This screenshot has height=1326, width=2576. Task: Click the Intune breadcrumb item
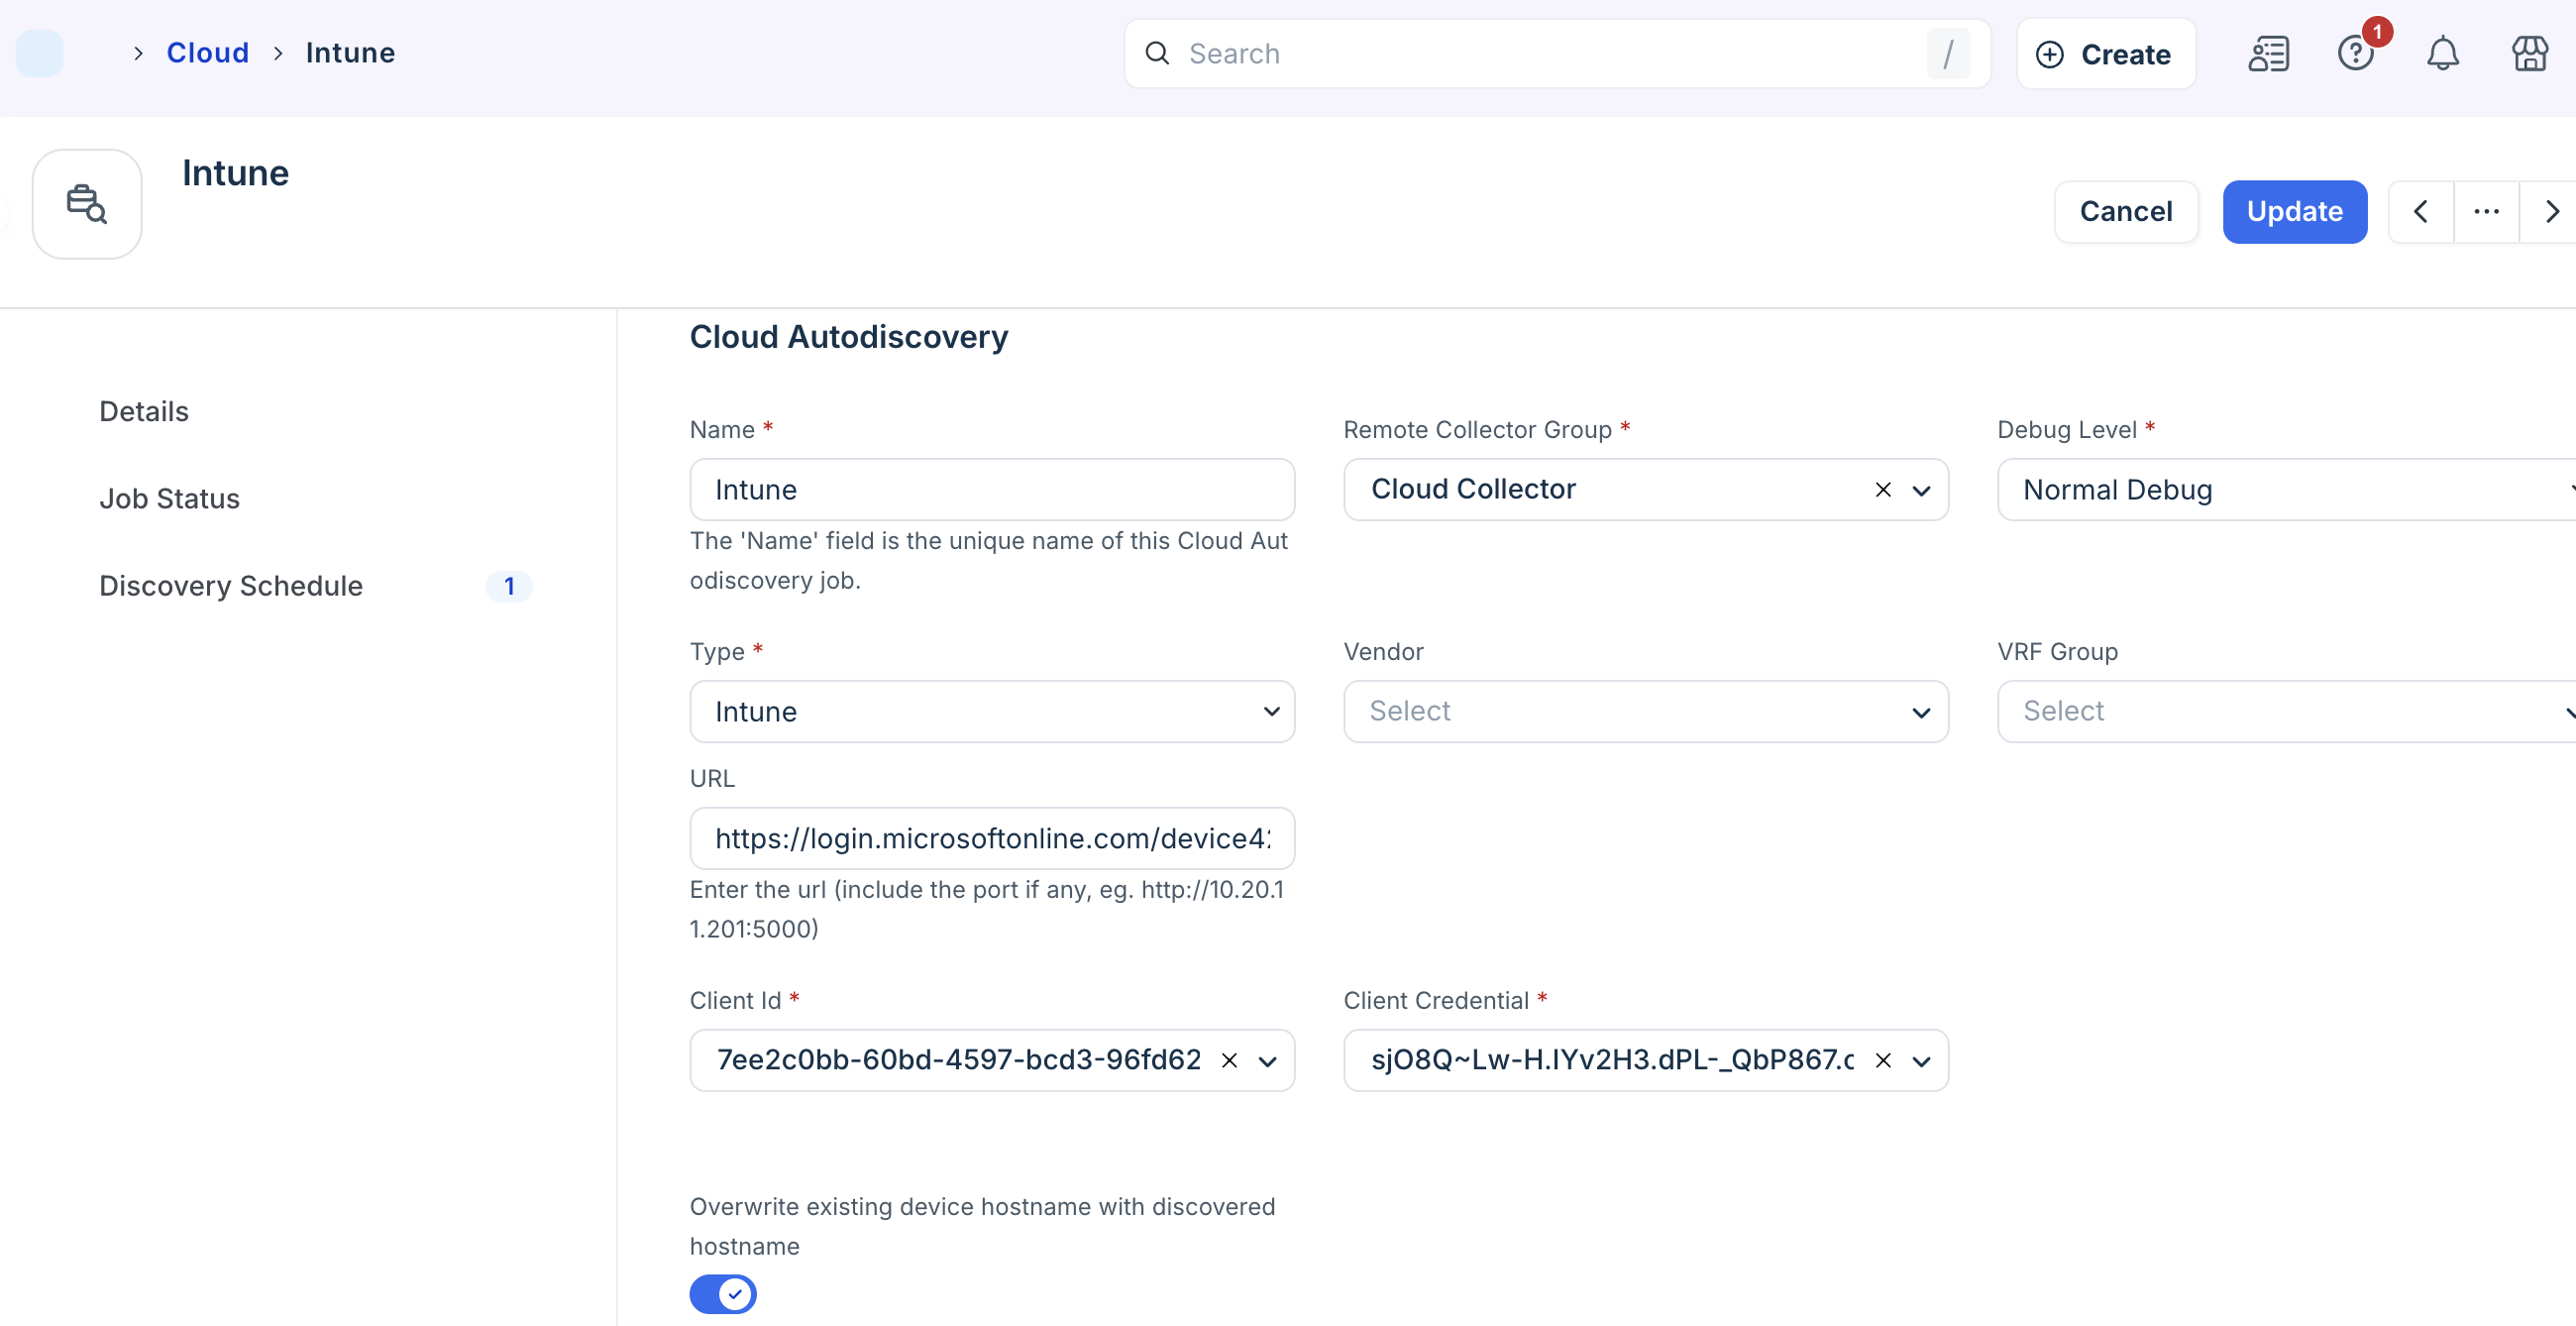coord(350,53)
